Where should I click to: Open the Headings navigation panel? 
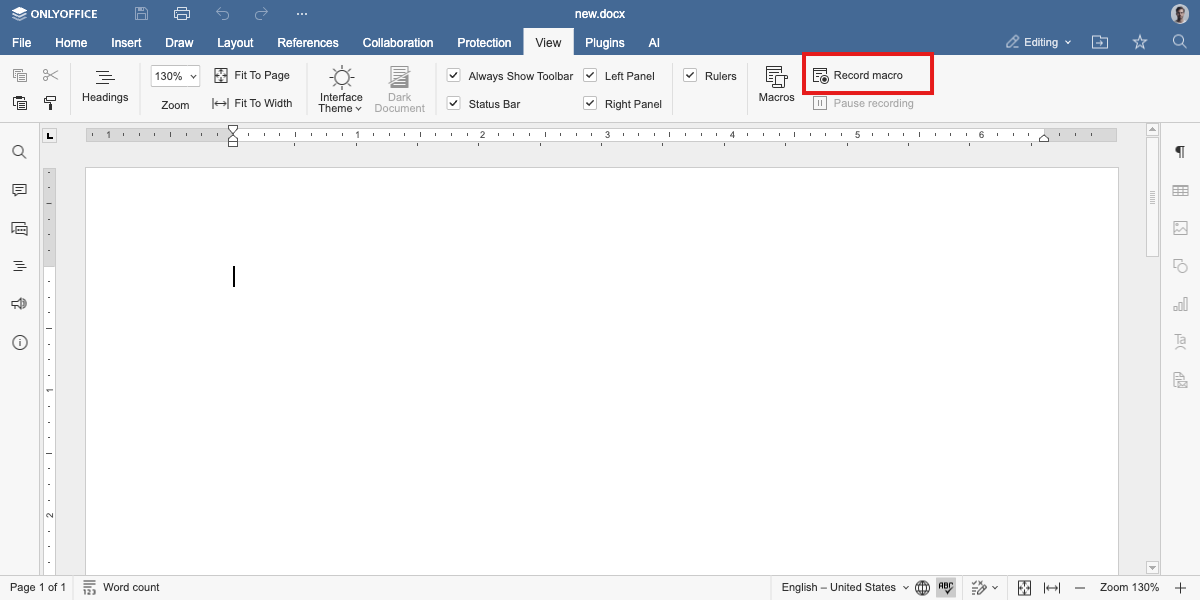point(105,84)
